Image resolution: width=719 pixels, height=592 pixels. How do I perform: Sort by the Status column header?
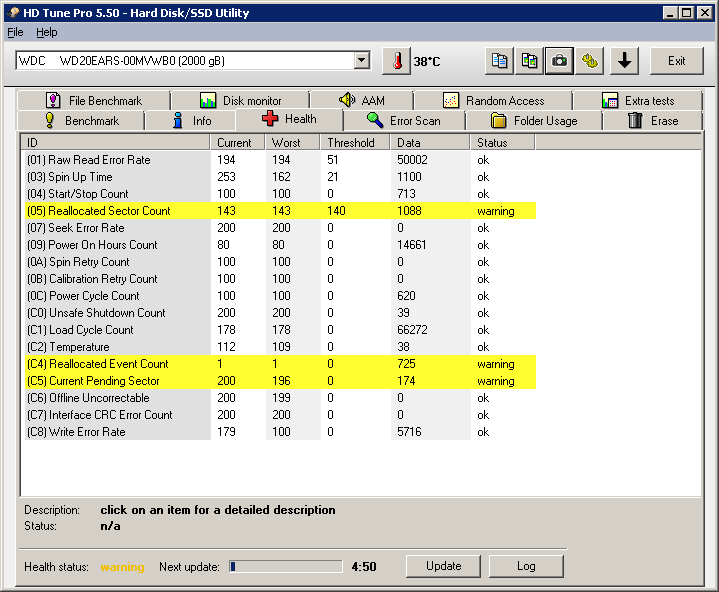tap(503, 143)
